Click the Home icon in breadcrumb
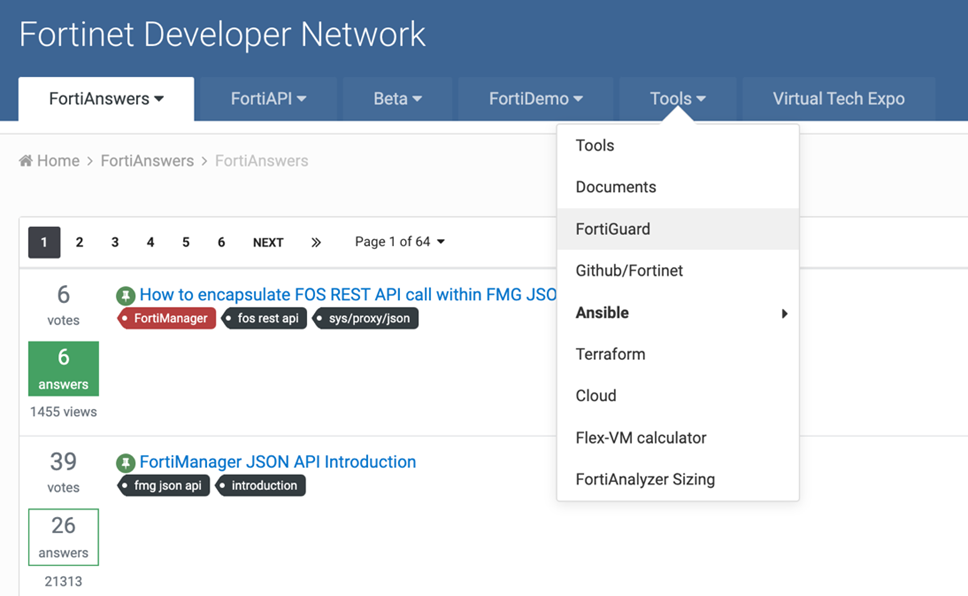The height and width of the screenshot is (596, 968). click(26, 161)
